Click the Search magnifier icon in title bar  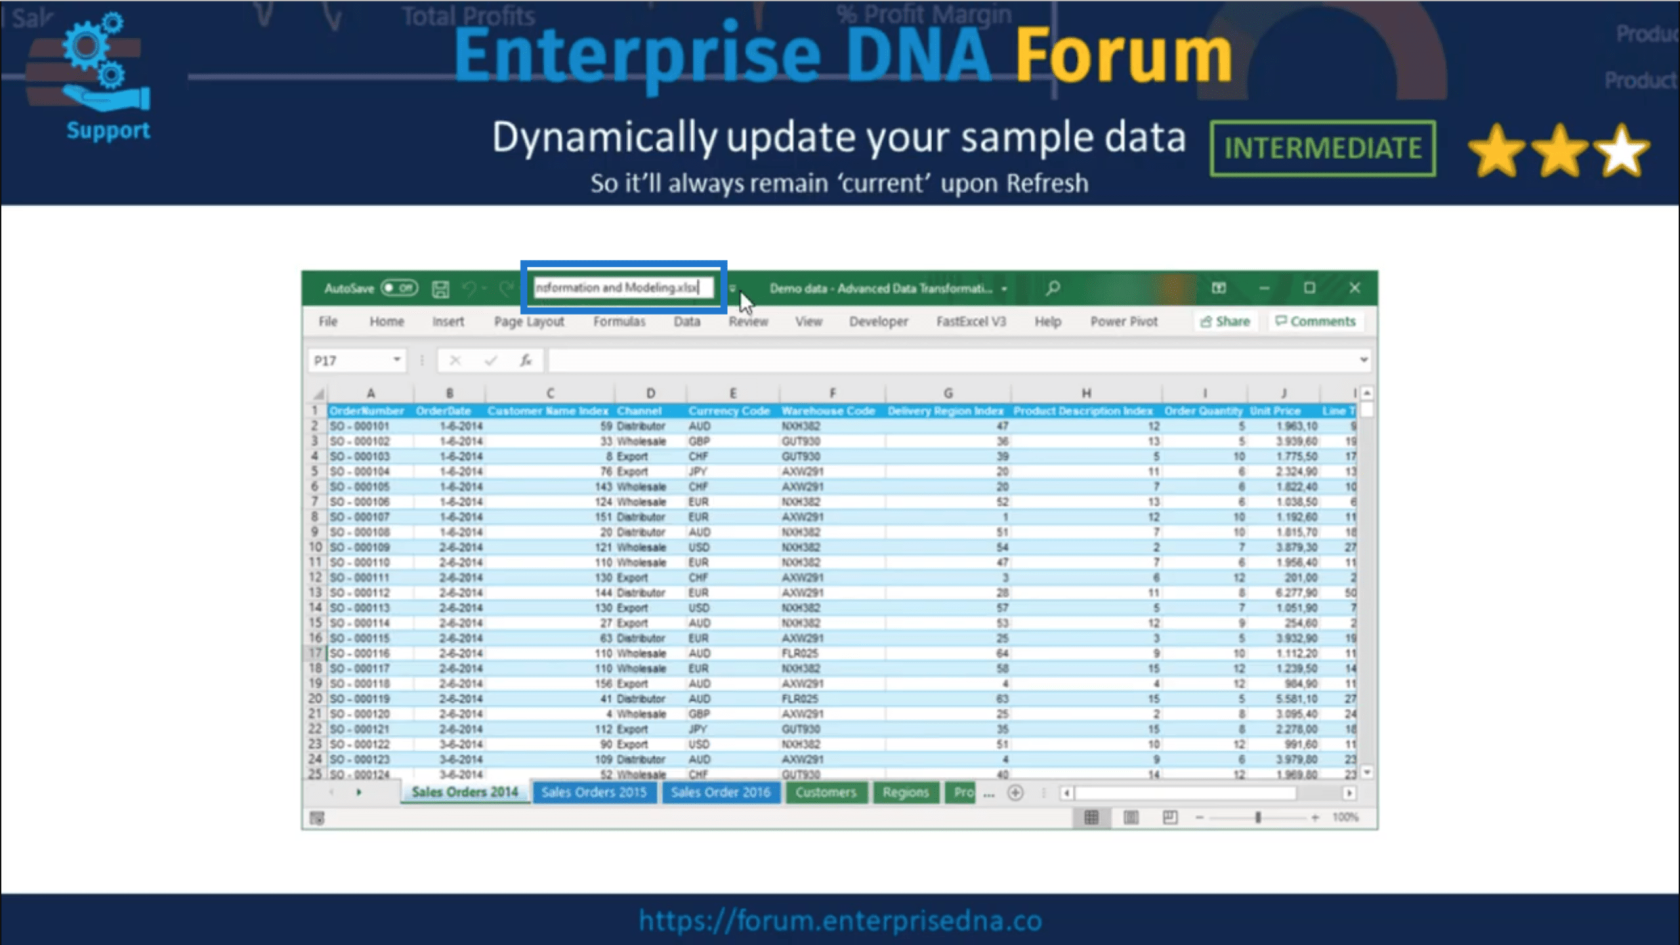[1053, 288]
